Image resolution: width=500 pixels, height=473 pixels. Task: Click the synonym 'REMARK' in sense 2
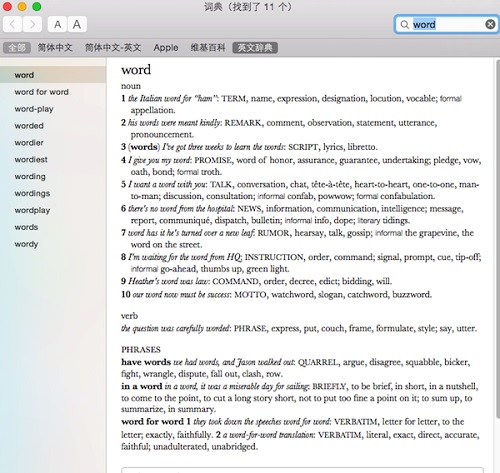[244, 123]
